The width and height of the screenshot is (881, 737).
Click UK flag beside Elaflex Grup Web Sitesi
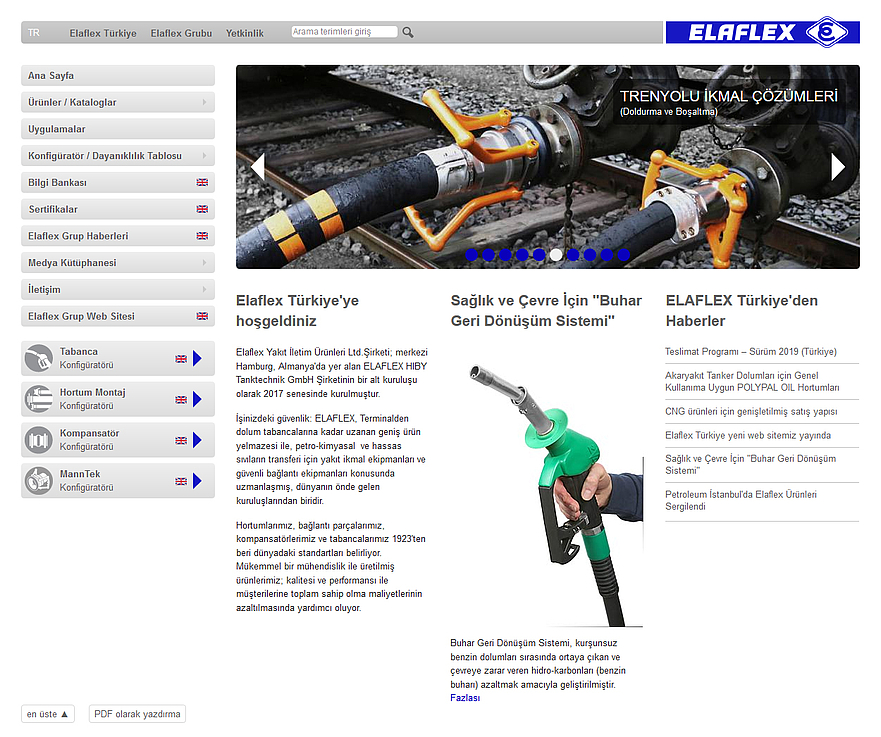click(x=202, y=316)
